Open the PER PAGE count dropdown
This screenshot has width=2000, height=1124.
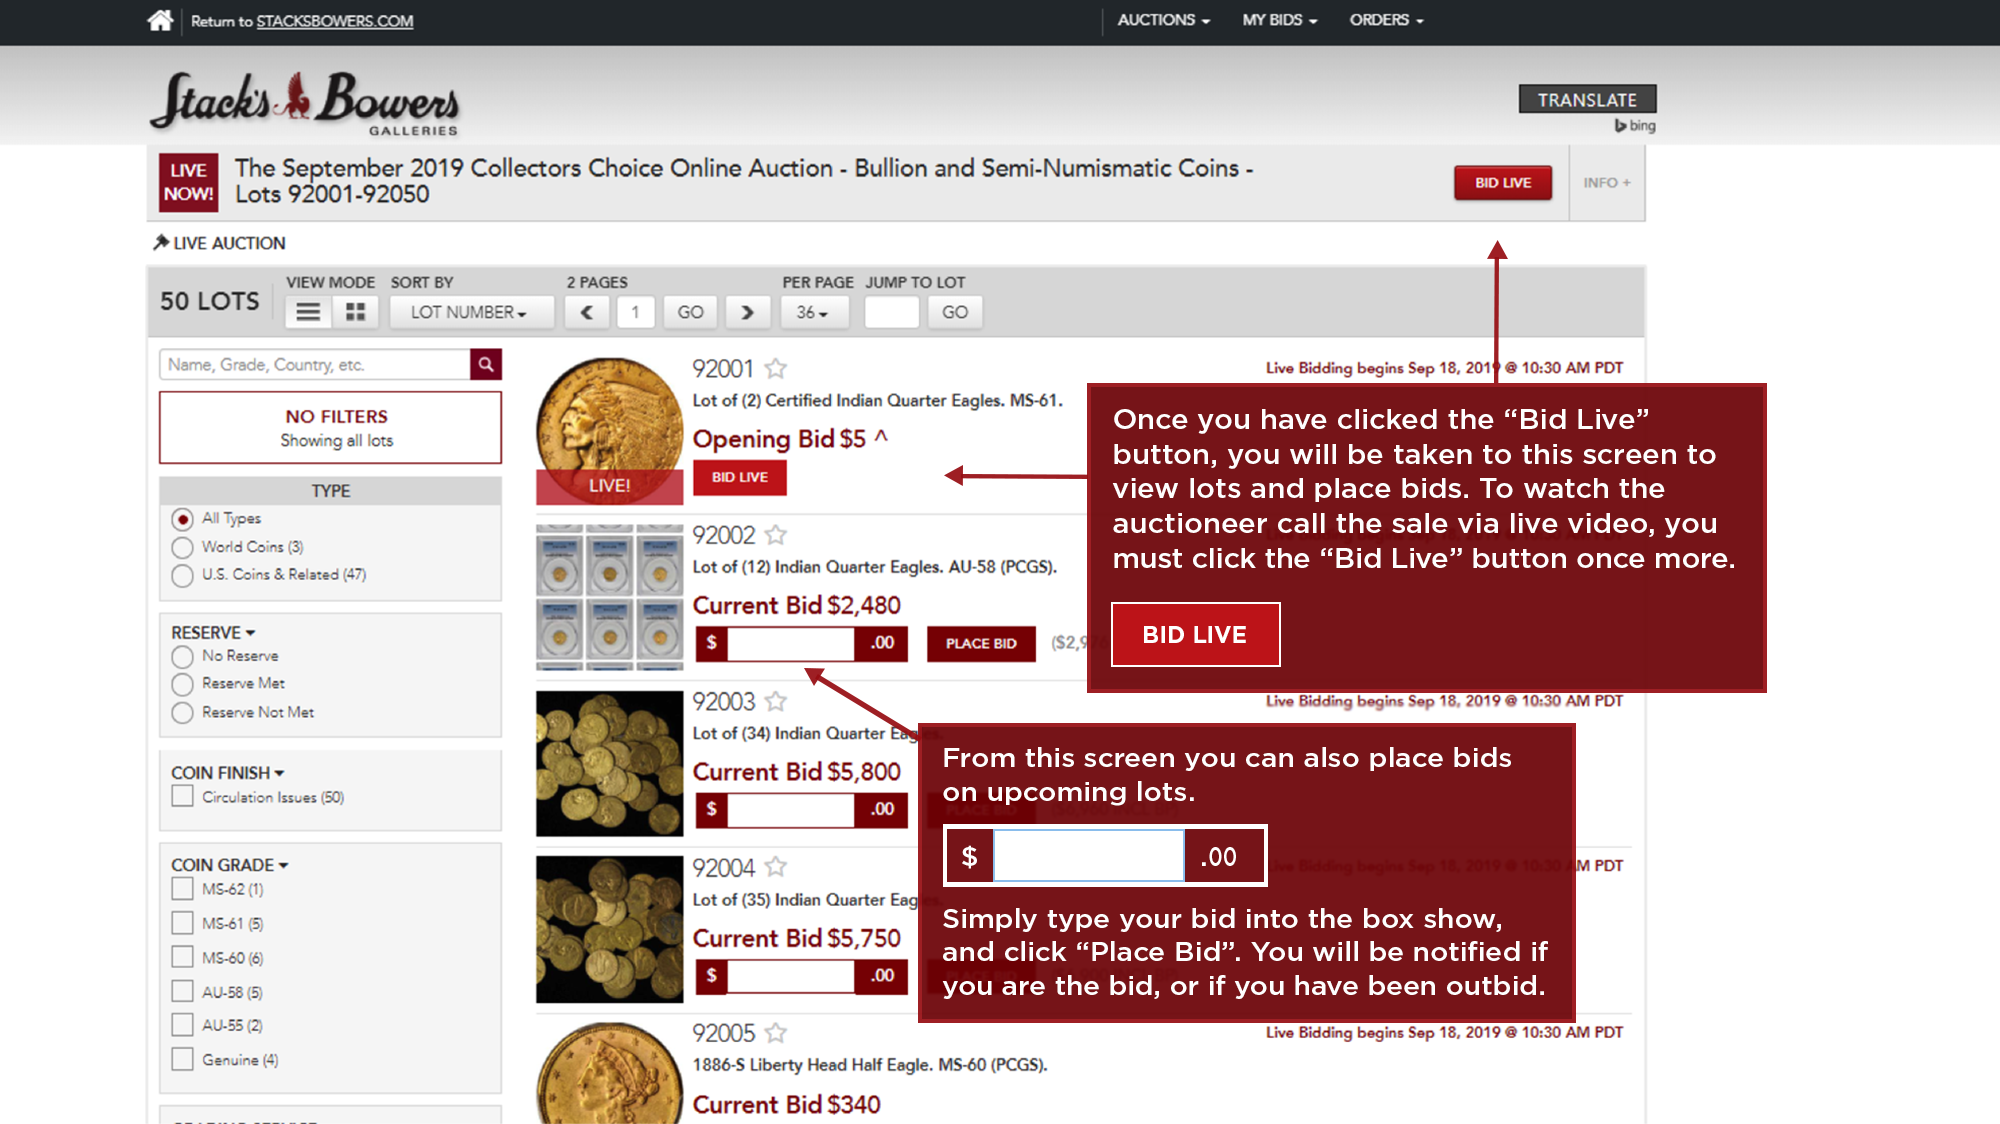click(810, 311)
